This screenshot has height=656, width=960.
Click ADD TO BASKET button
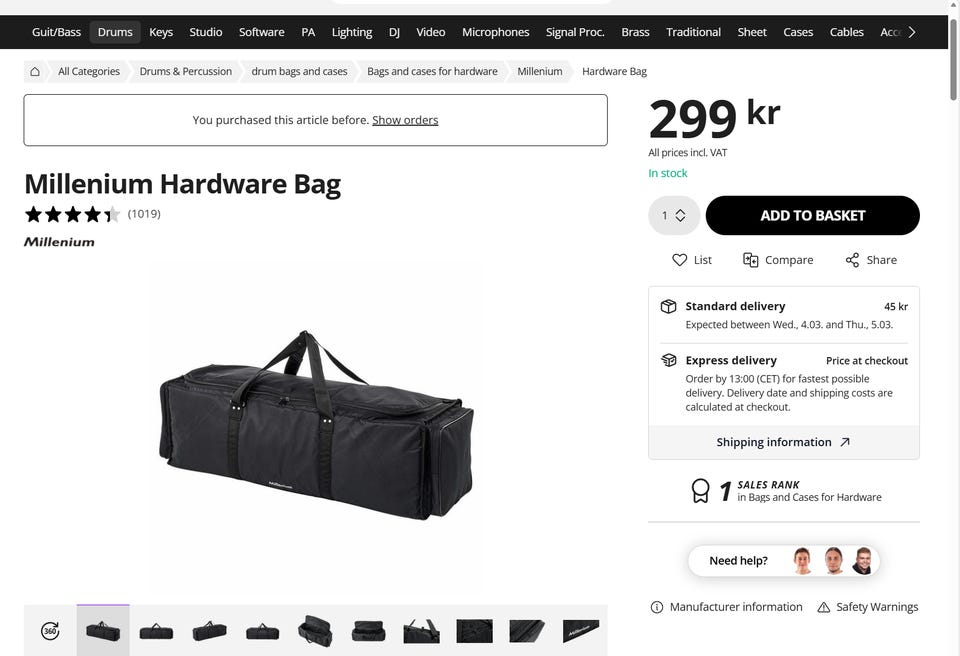[812, 216]
